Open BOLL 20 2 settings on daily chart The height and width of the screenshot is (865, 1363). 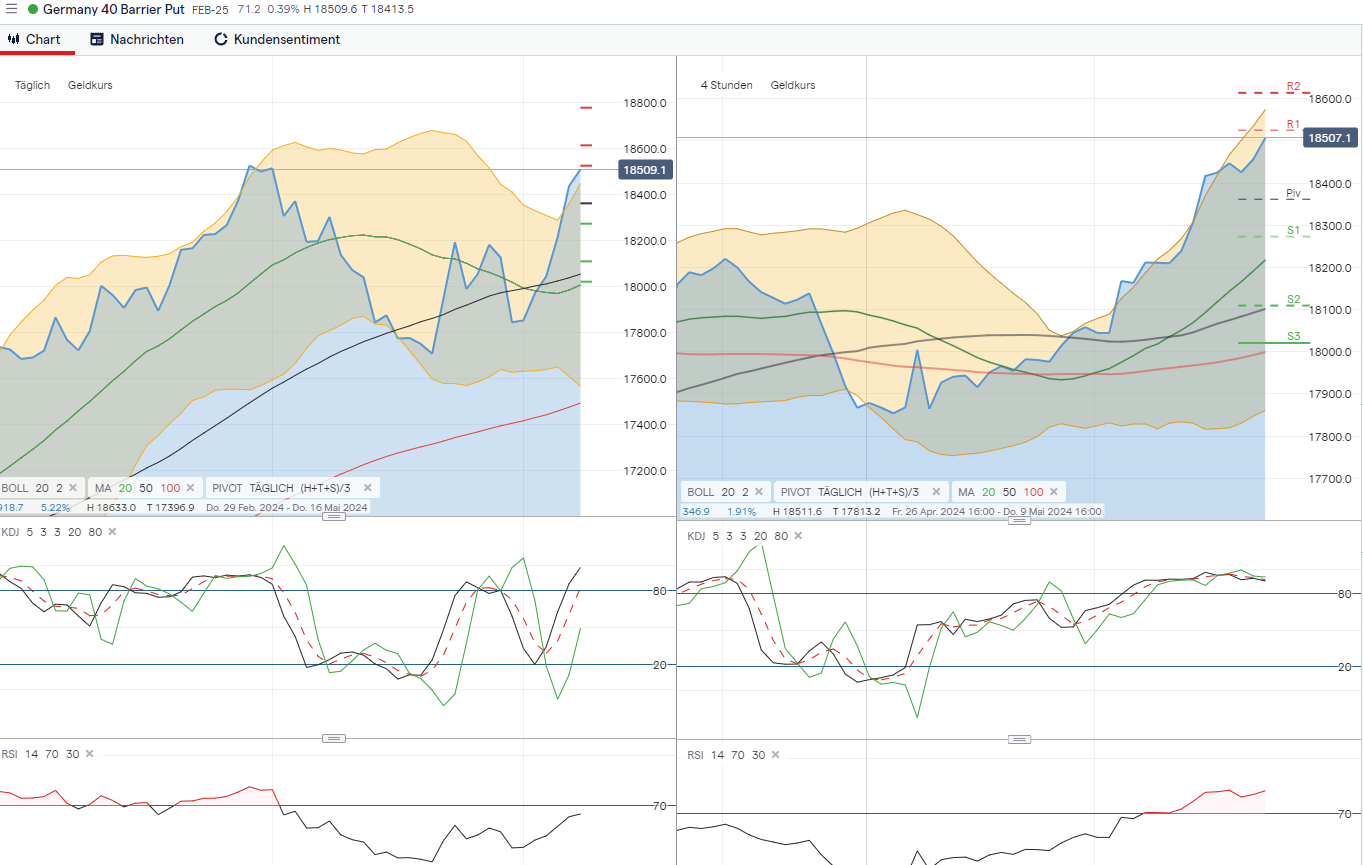(x=32, y=488)
